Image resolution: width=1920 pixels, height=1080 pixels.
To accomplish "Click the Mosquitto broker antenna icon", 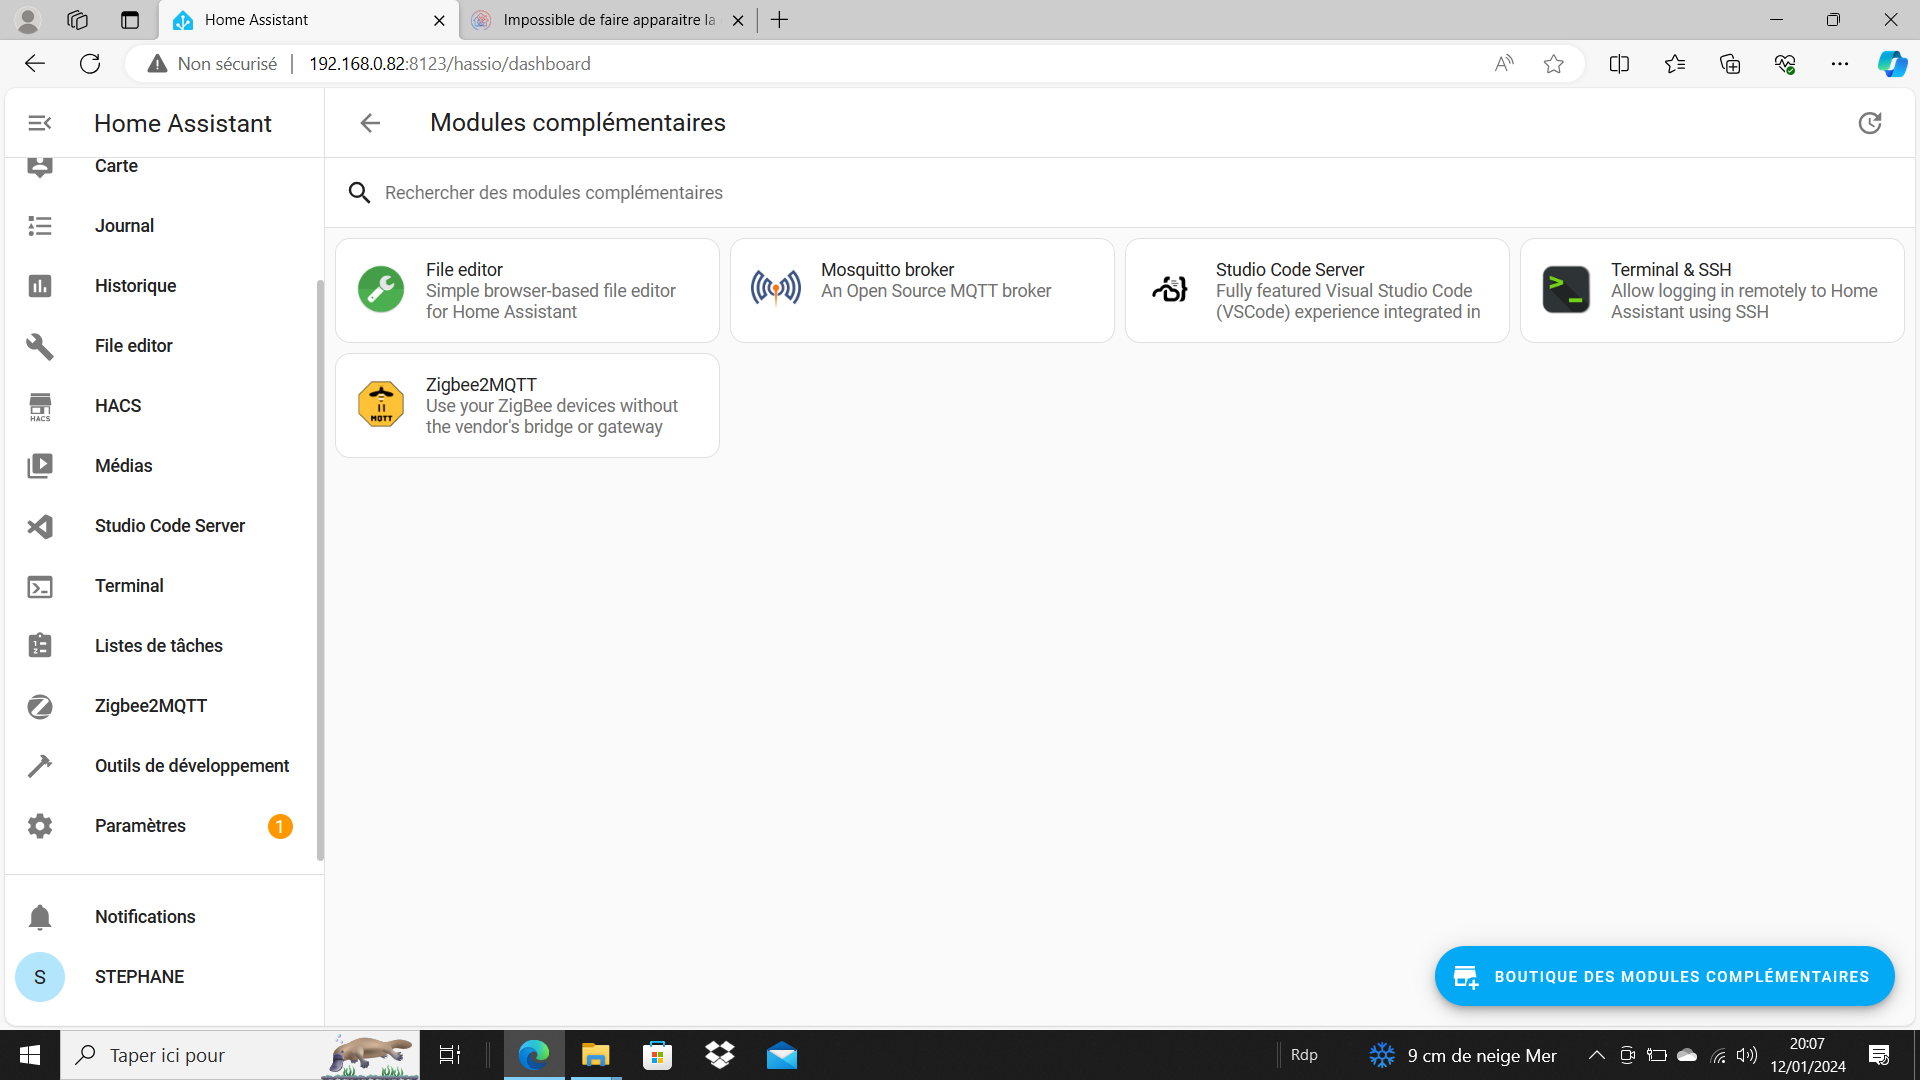I will [776, 289].
